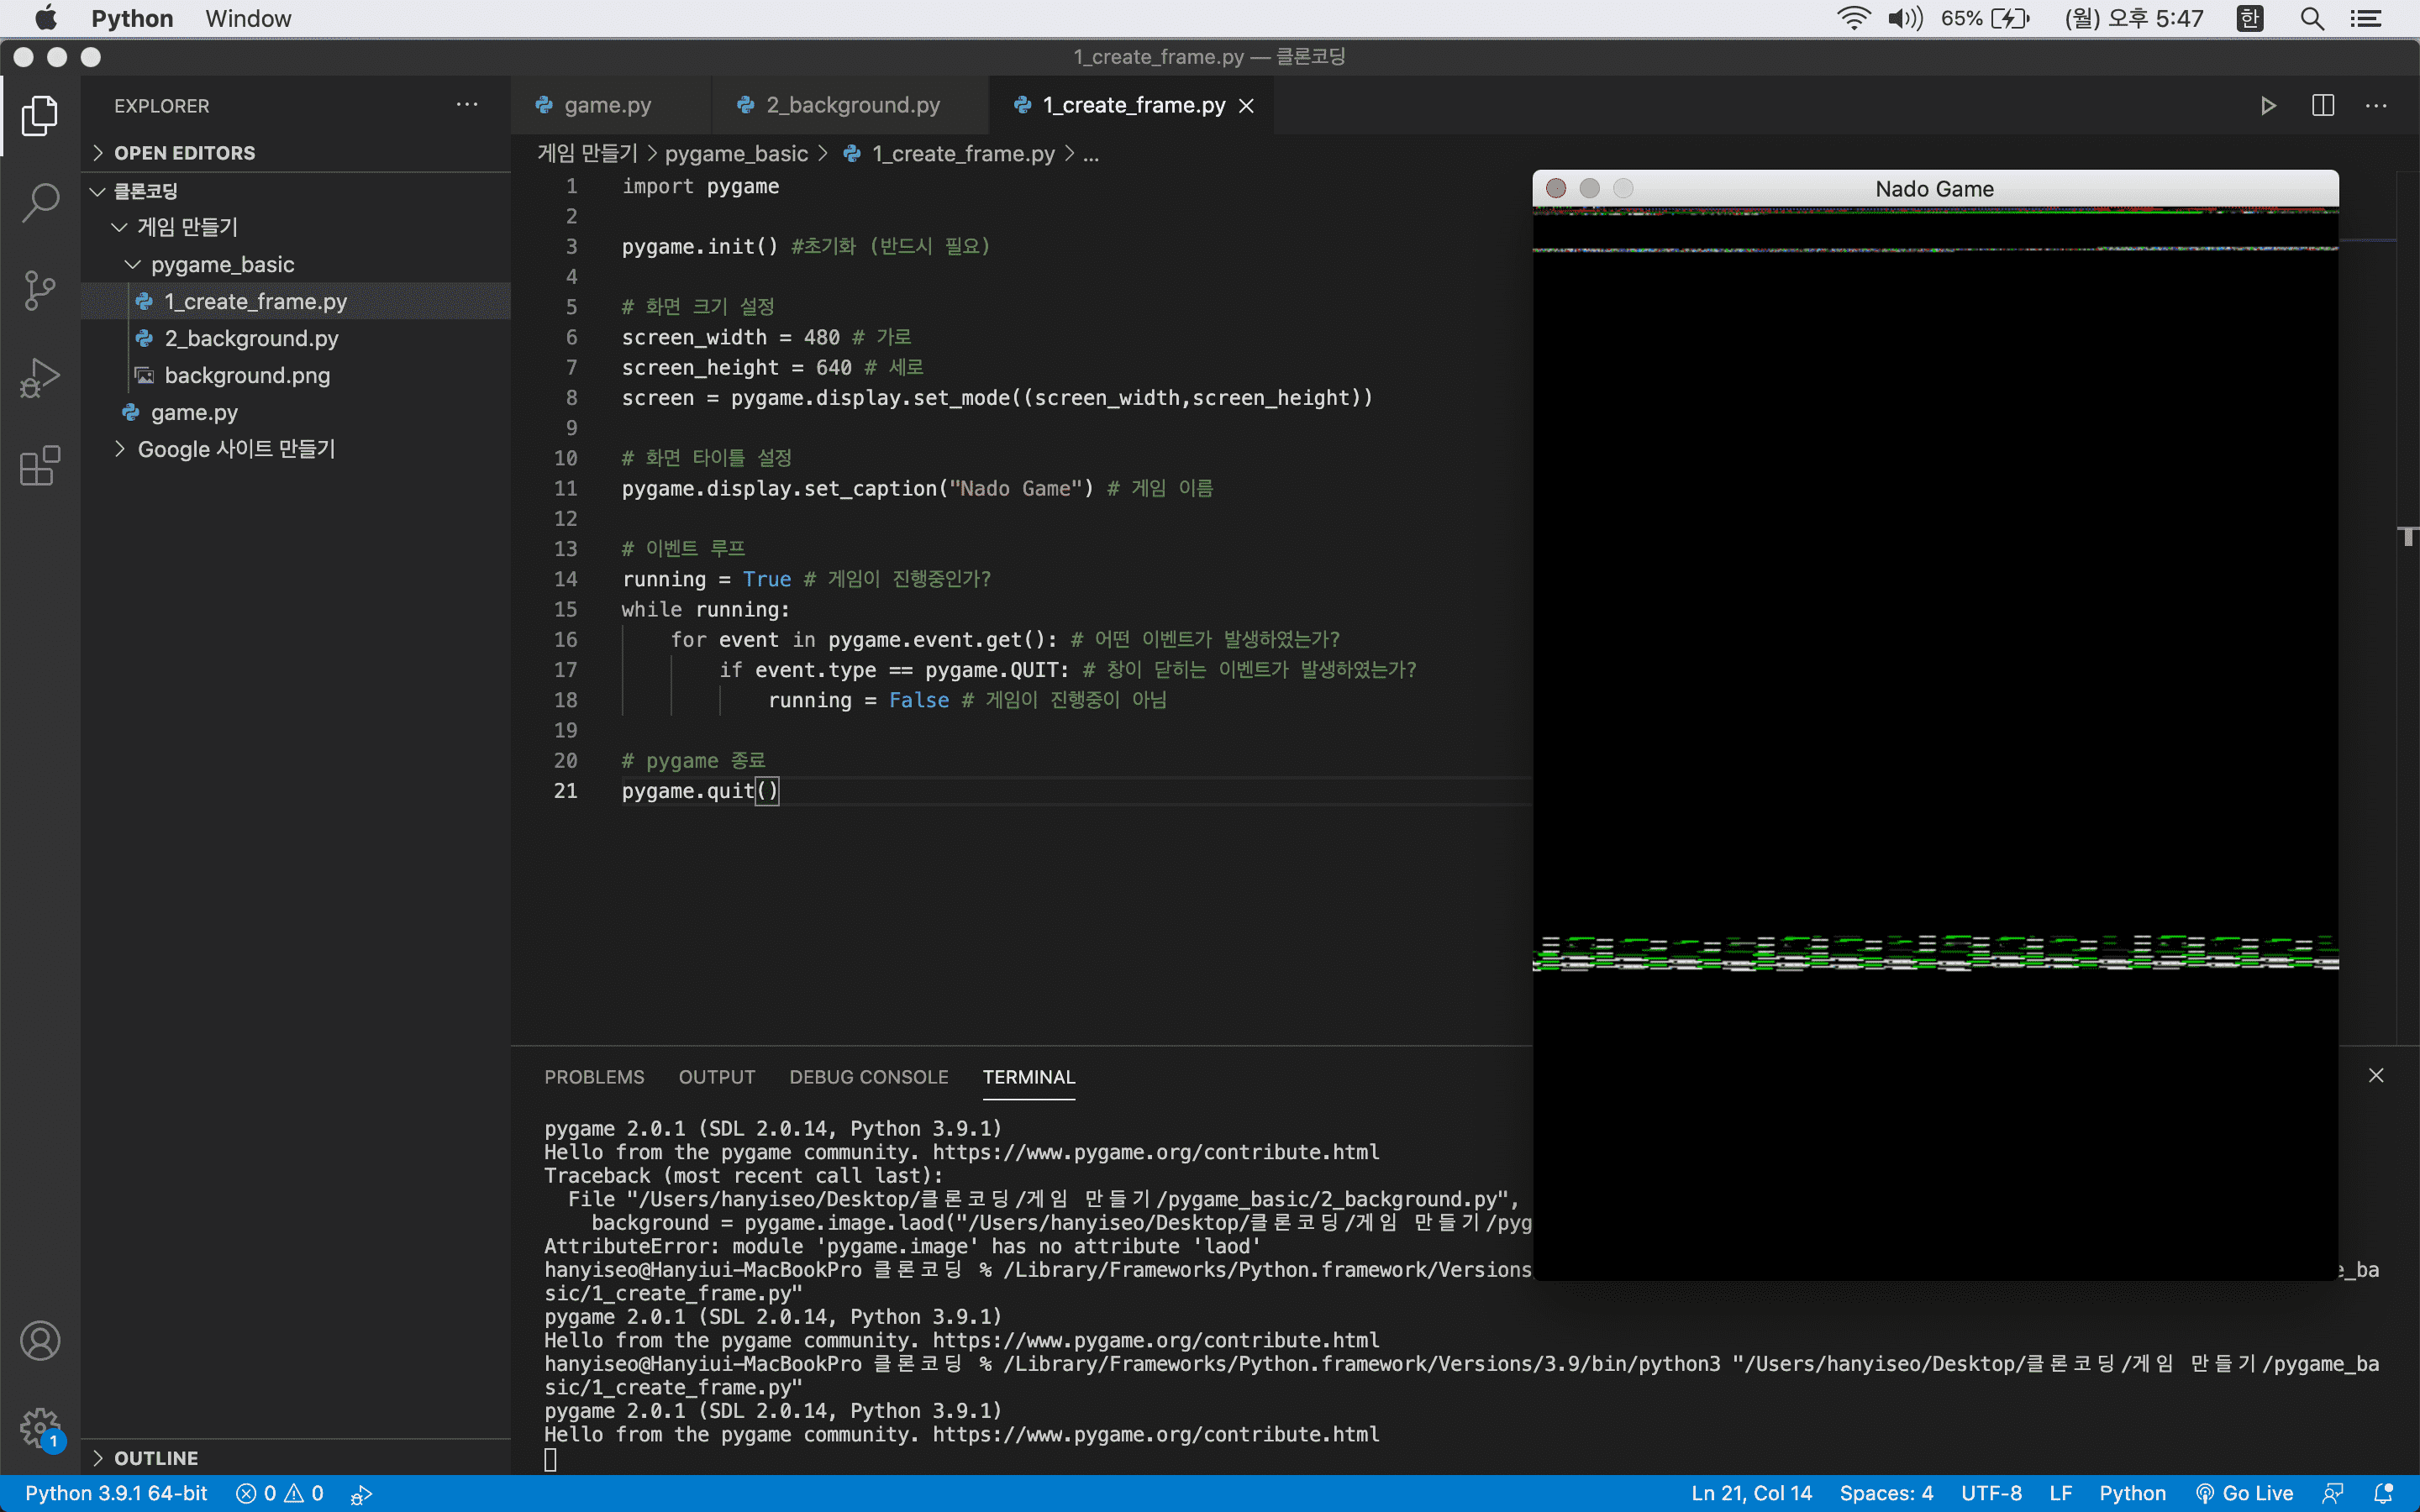Viewport: 2420px width, 1512px height.
Task: Click the Run Python File play button
Action: pyautogui.click(x=2268, y=106)
